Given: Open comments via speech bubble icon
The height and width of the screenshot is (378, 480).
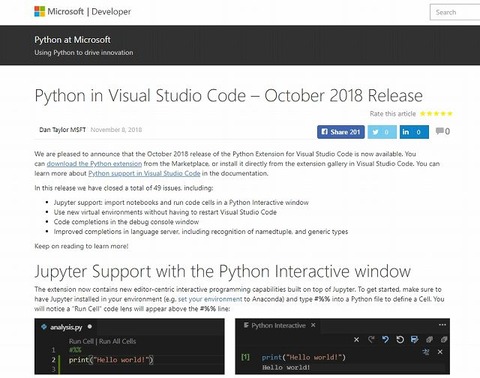Looking at the screenshot, I should point(439,131).
